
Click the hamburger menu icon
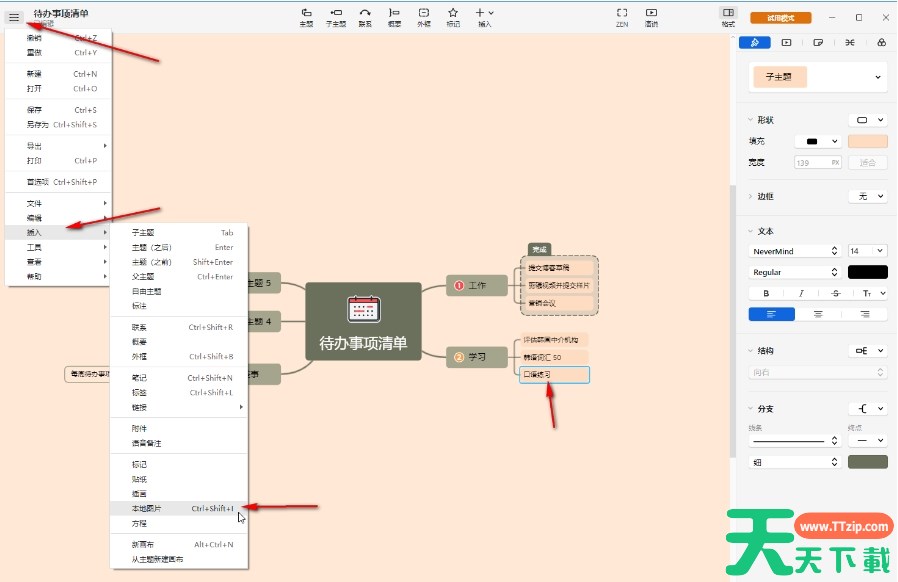tap(13, 17)
